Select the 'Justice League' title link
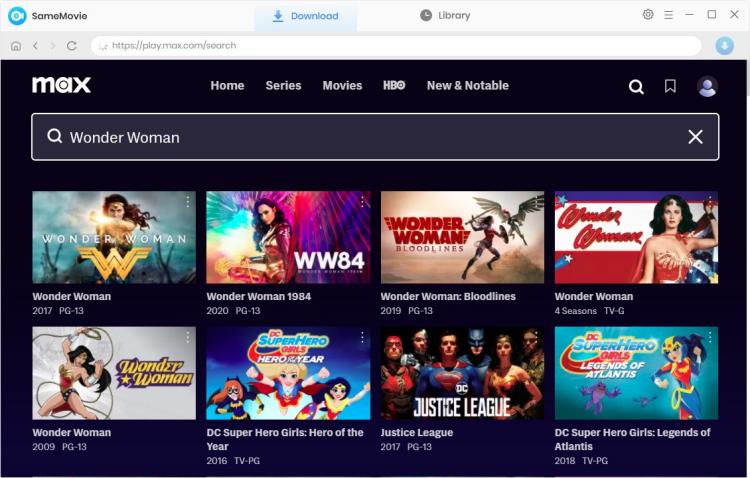The image size is (750, 478). pyautogui.click(x=417, y=433)
